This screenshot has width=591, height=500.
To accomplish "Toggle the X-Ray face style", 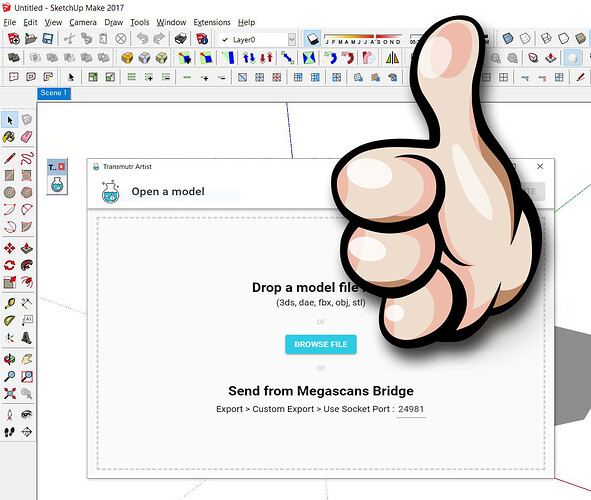I will [x=508, y=38].
